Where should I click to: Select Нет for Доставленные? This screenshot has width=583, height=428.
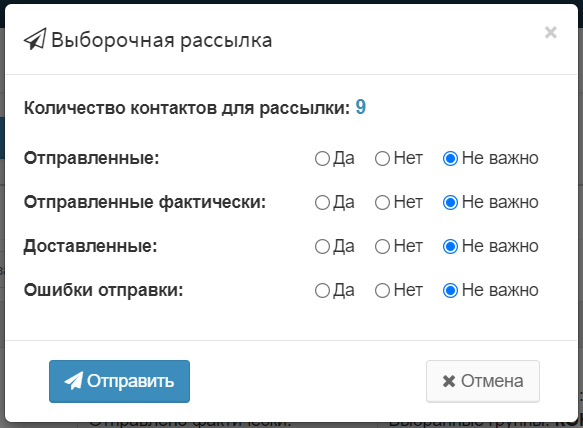click(382, 247)
